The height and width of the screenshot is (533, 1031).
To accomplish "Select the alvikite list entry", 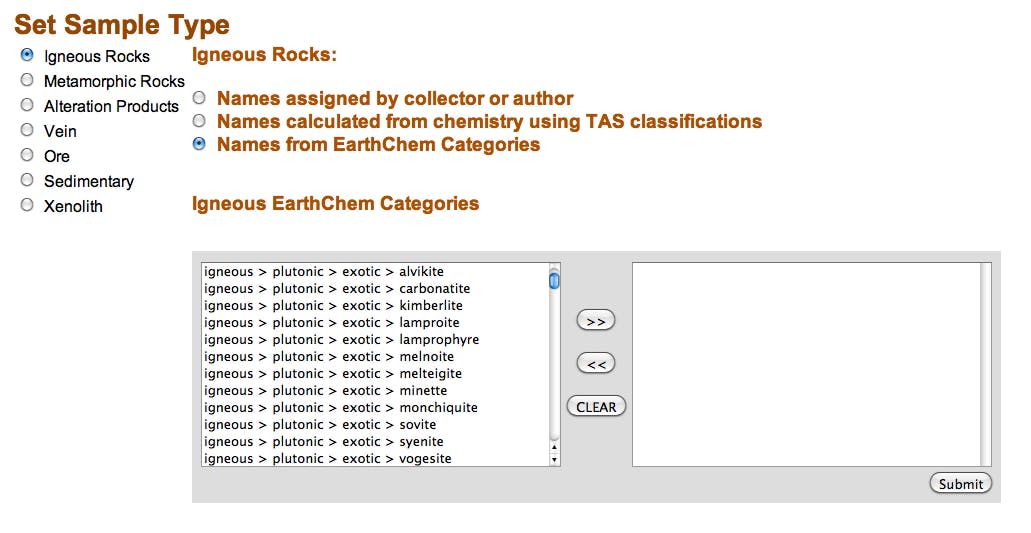I will (x=375, y=271).
